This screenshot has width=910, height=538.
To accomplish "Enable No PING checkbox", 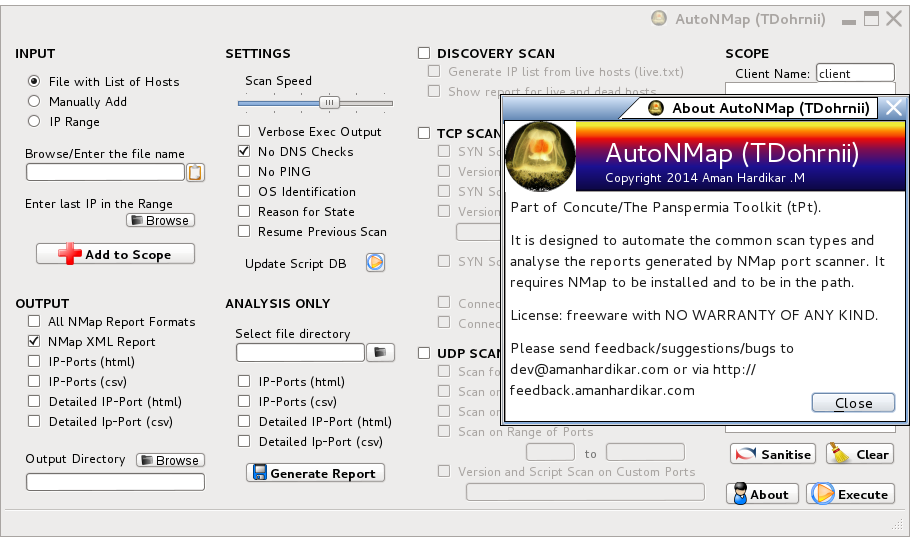I will [244, 171].
